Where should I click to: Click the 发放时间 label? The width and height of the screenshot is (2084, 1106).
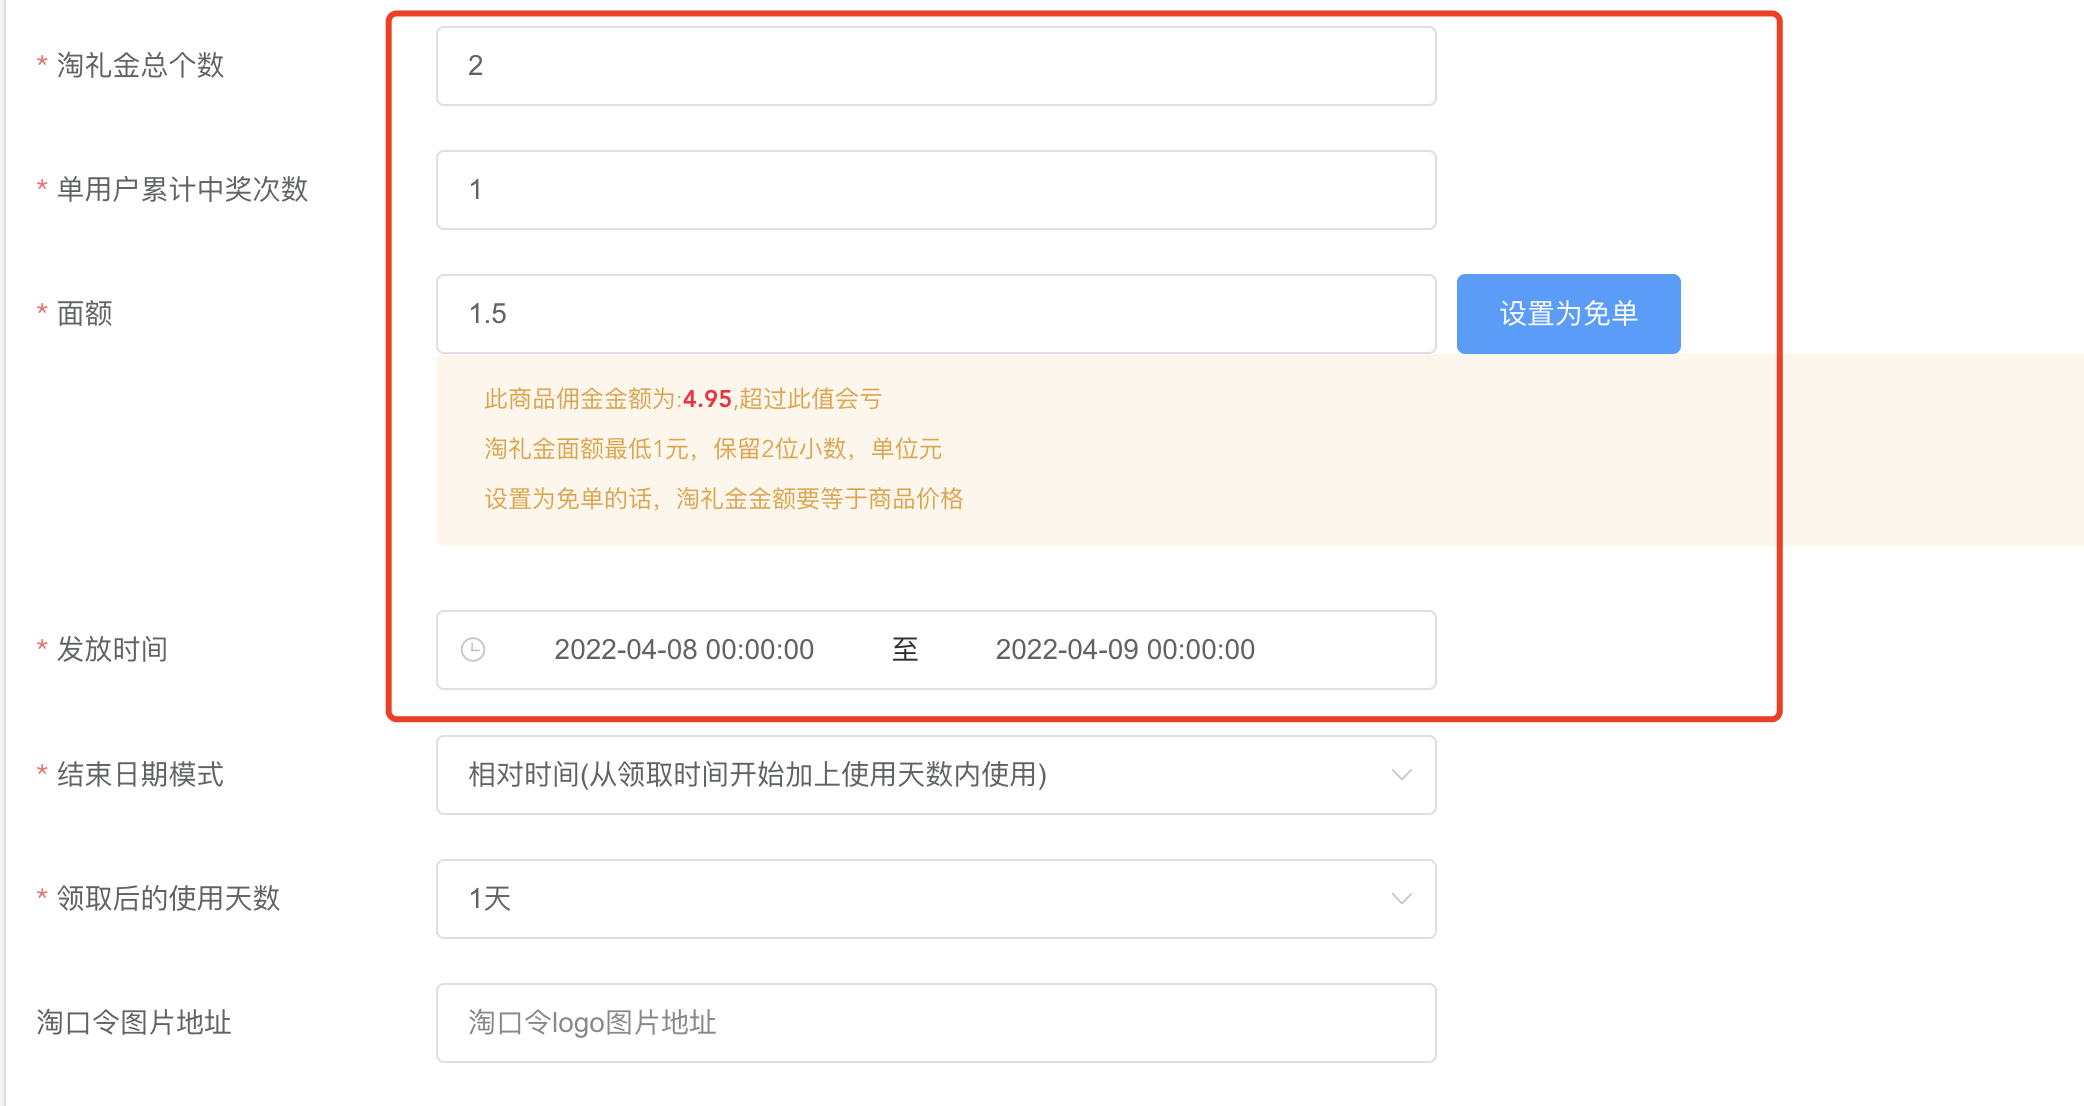click(x=112, y=650)
